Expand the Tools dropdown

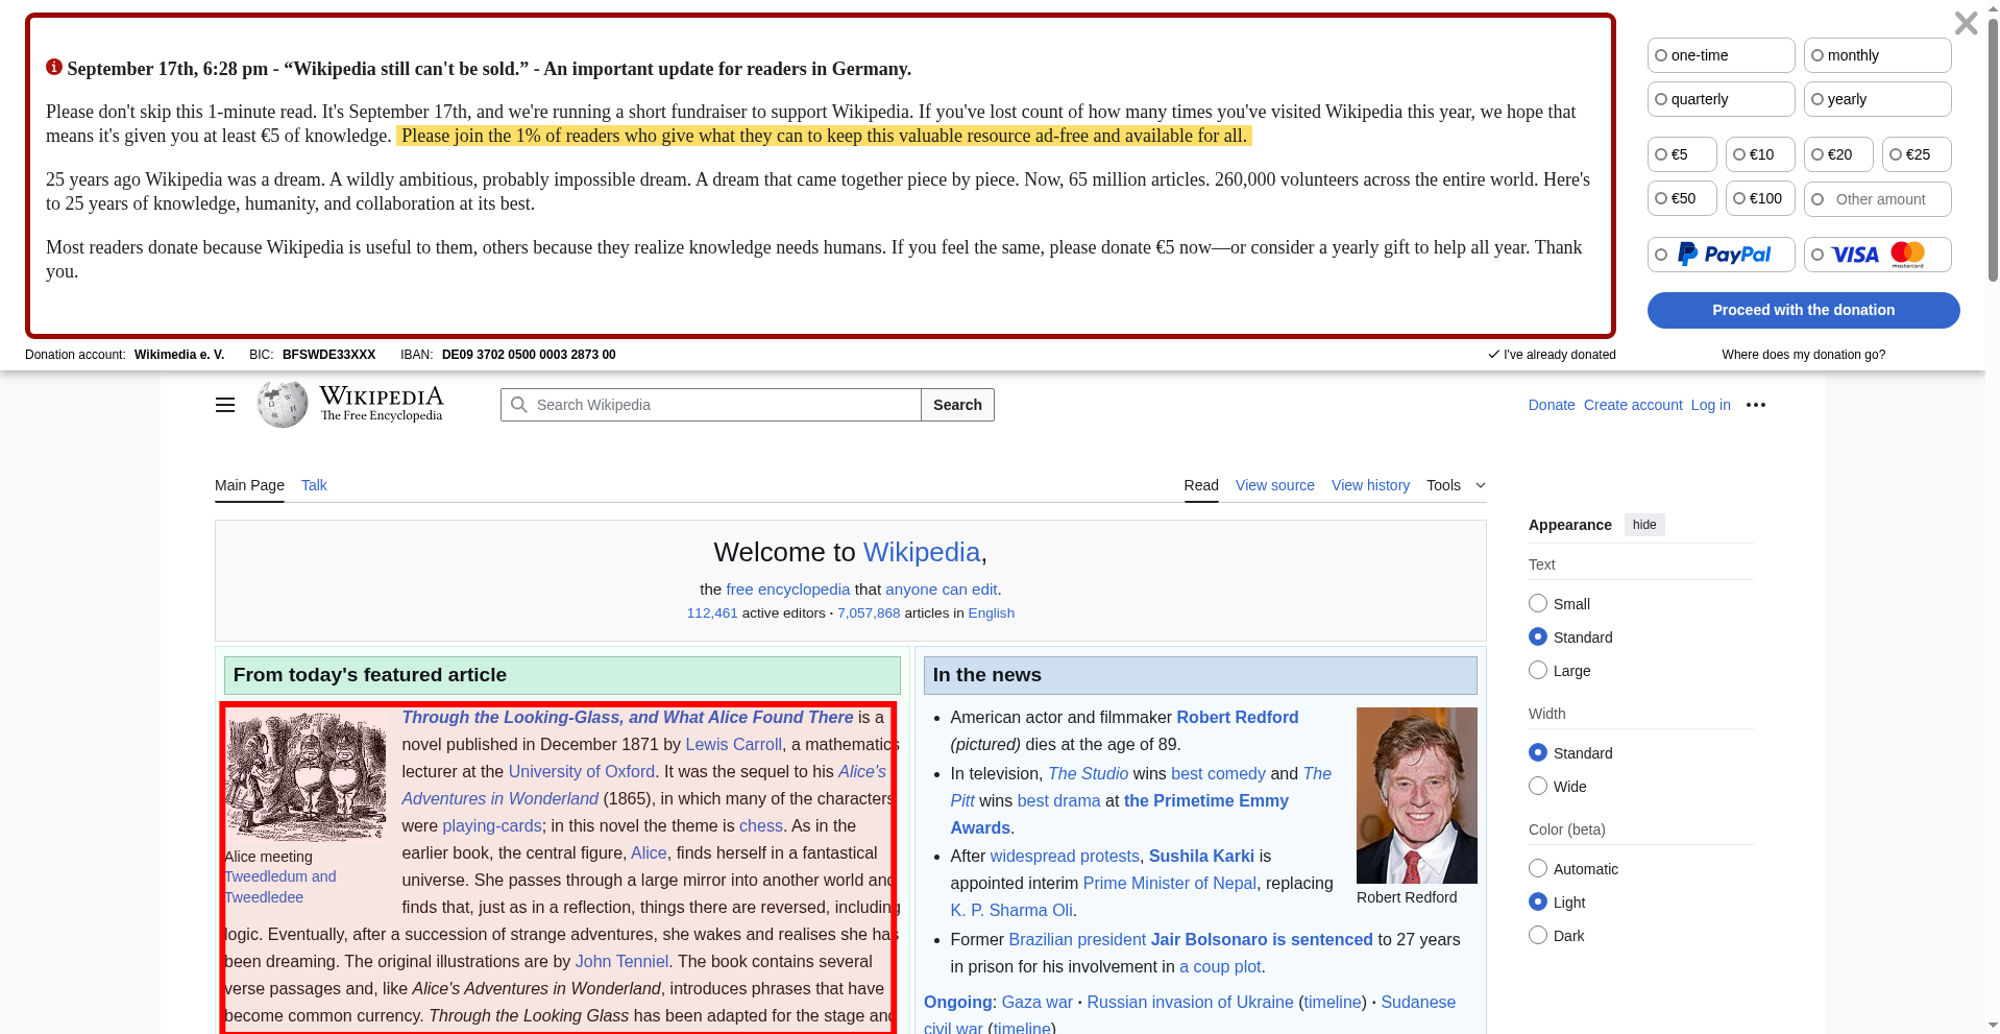click(x=1455, y=485)
